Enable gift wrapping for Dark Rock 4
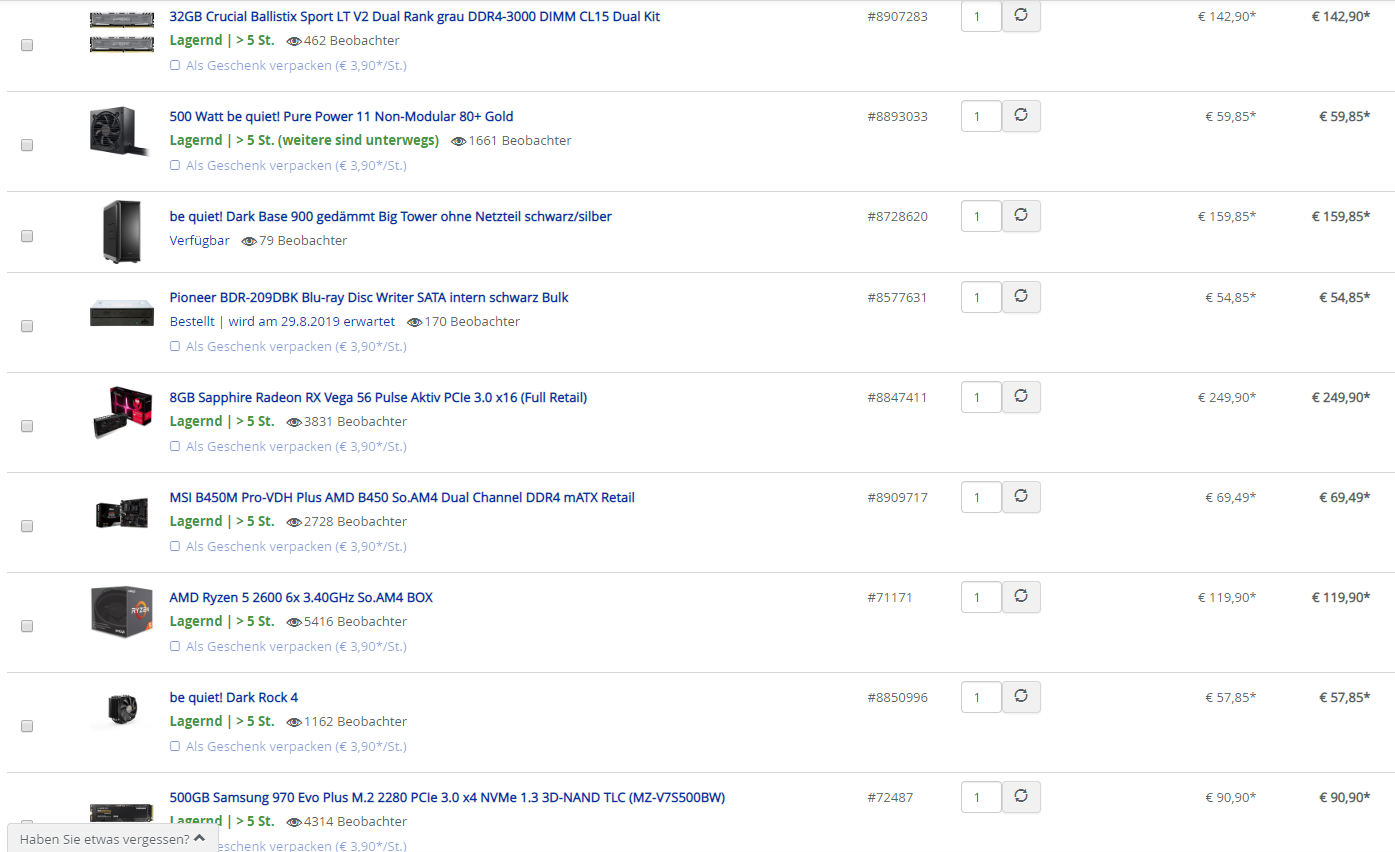The width and height of the screenshot is (1395, 852). coord(175,747)
